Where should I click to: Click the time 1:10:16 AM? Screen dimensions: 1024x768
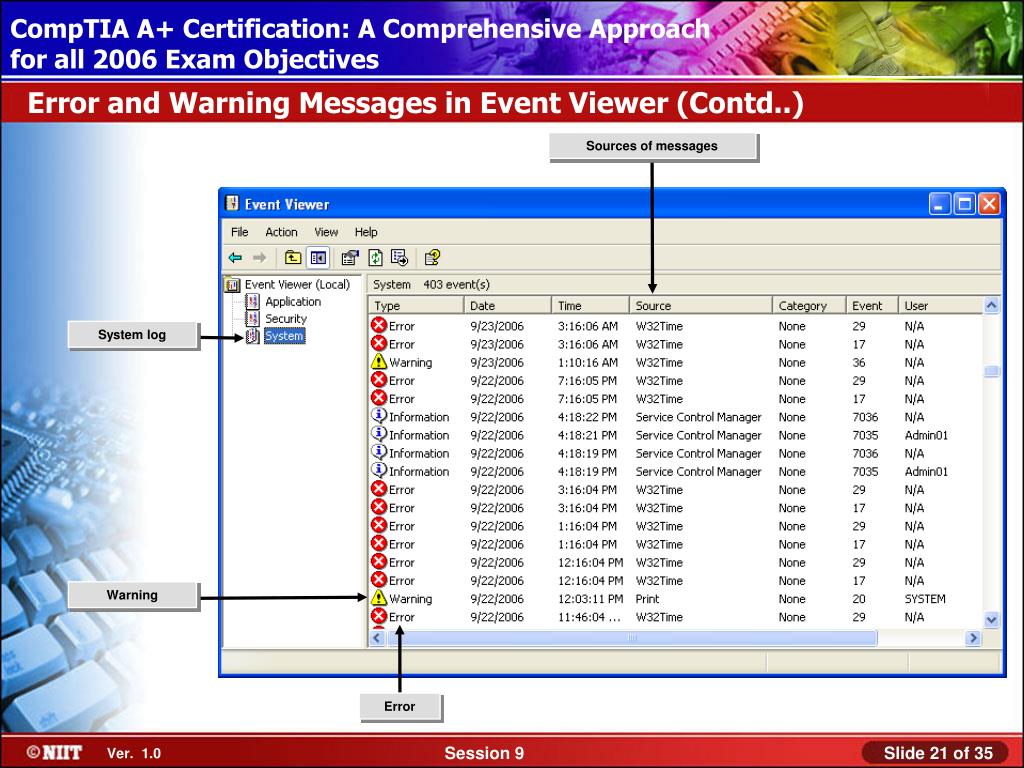[587, 362]
